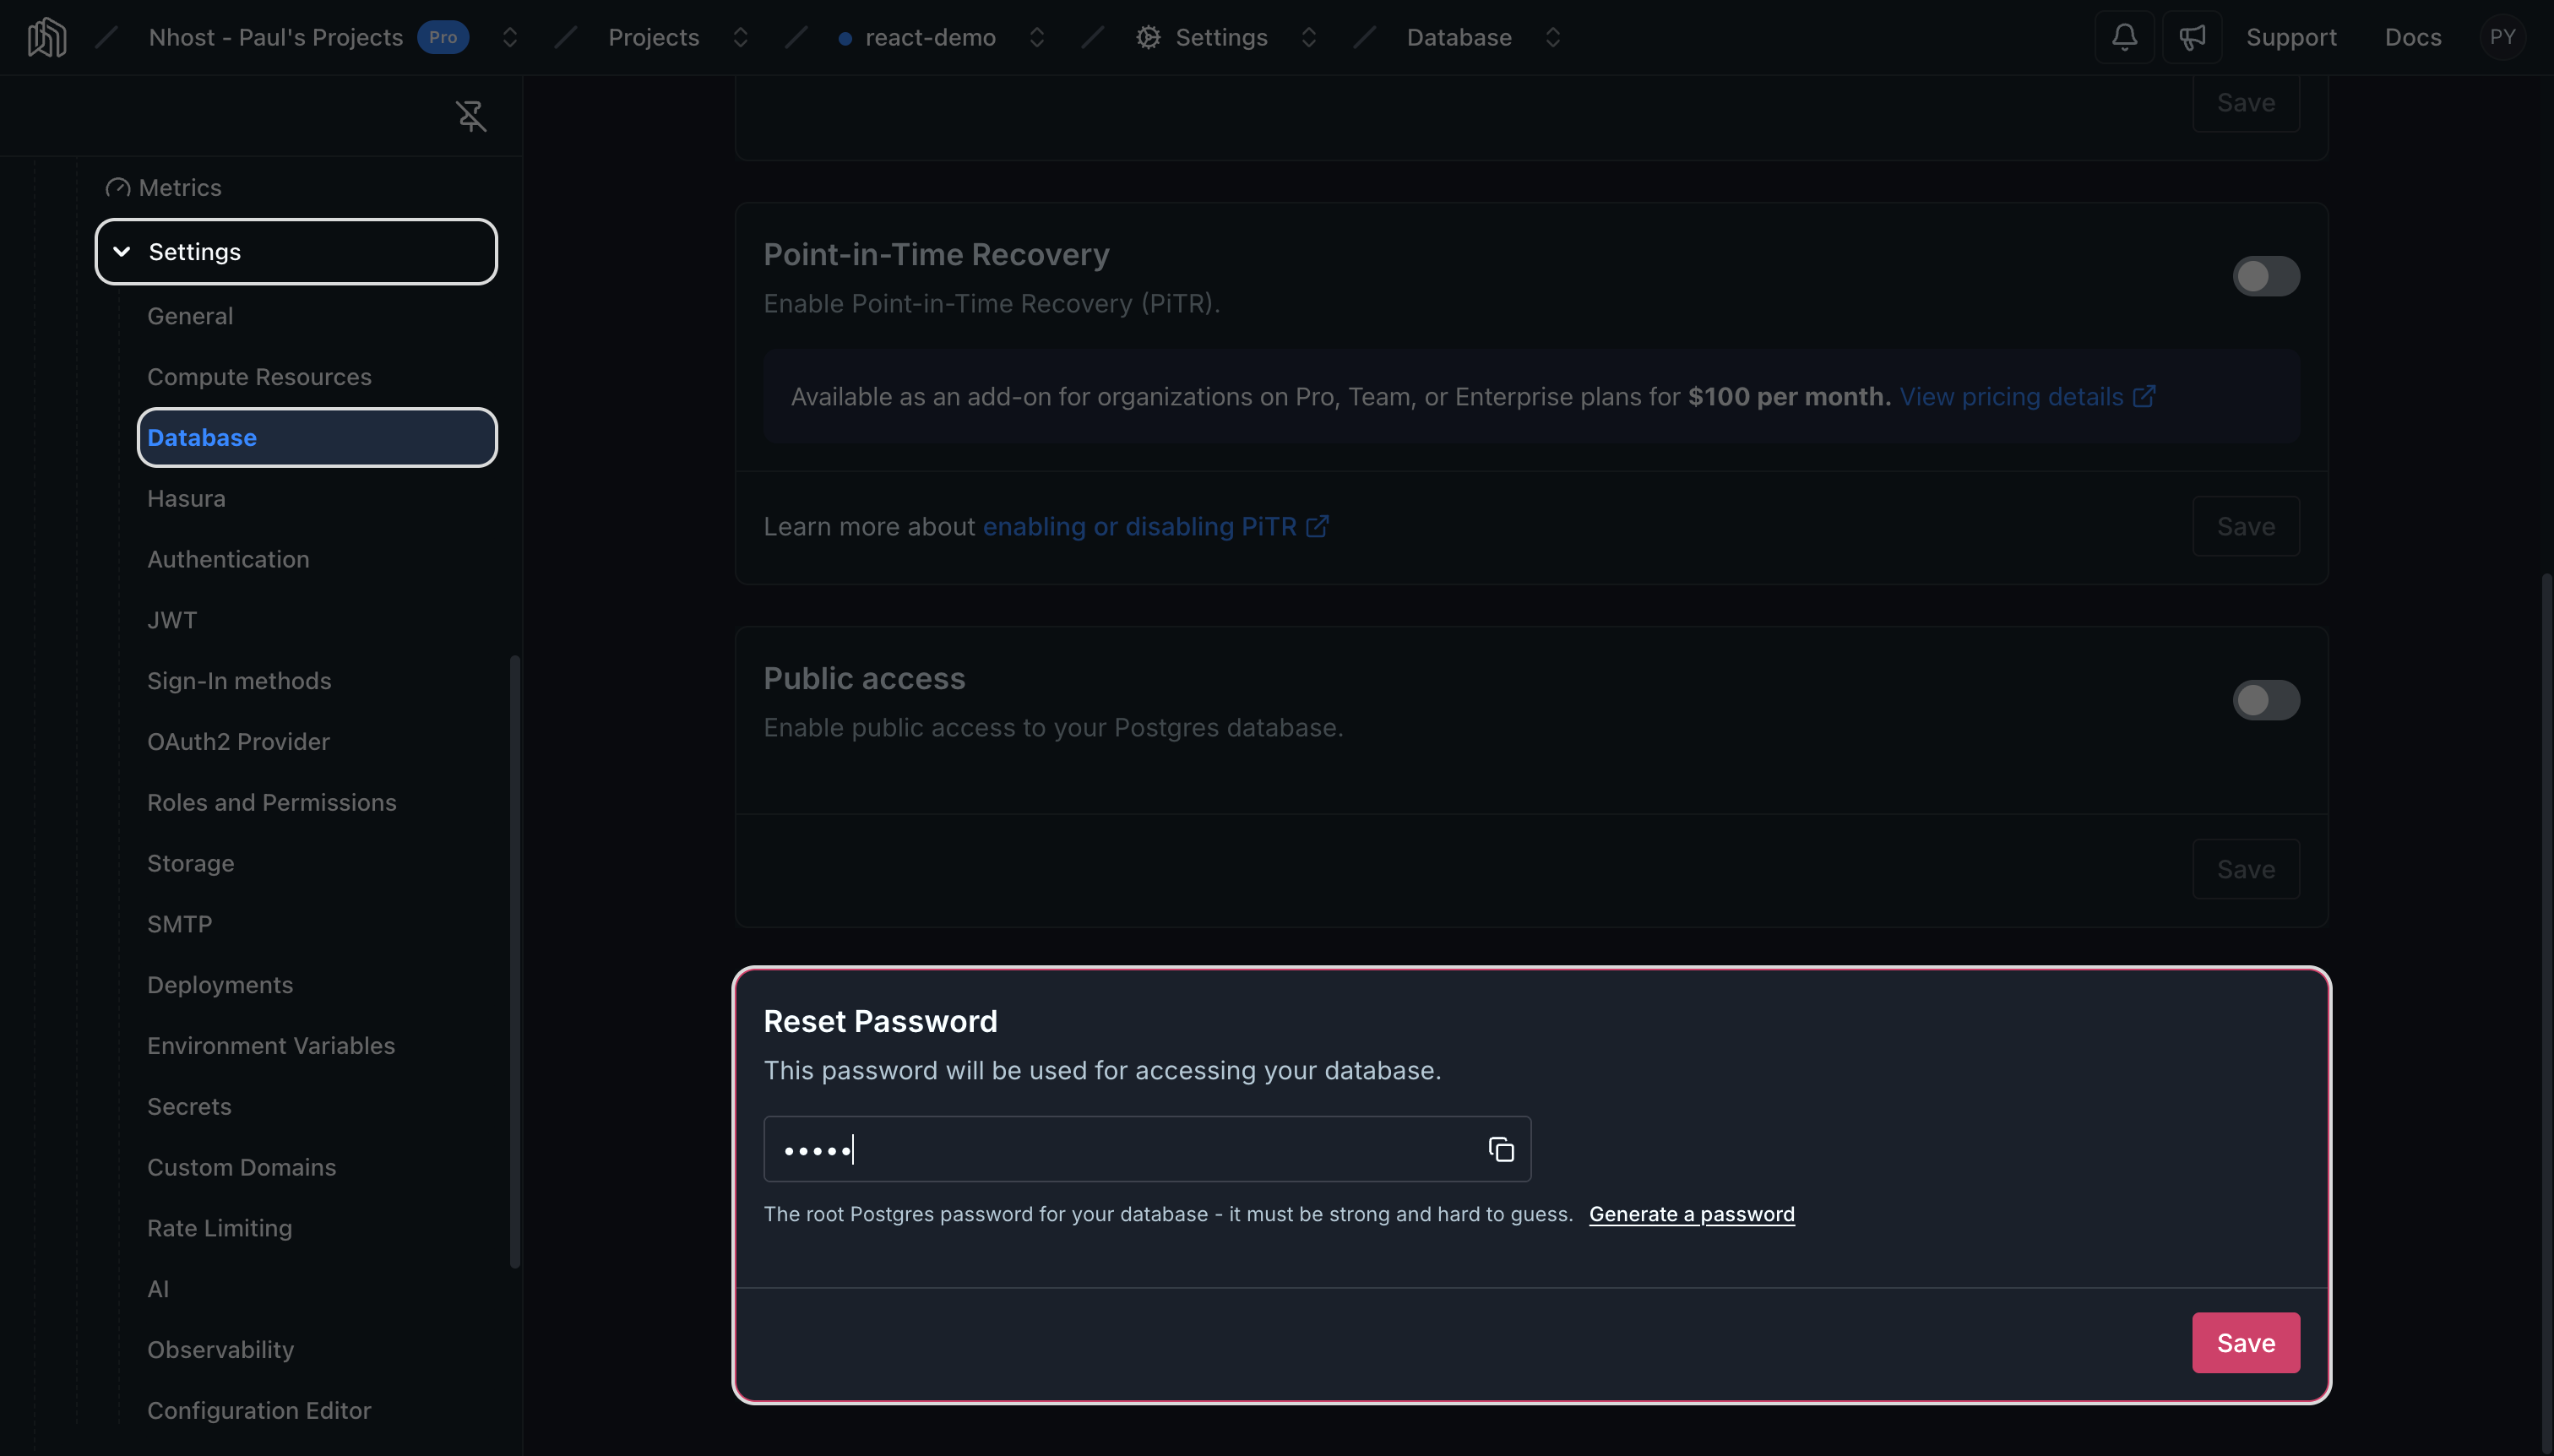Image resolution: width=2554 pixels, height=1456 pixels.
Task: Go to Sign-In methods
Action: pos(239,681)
